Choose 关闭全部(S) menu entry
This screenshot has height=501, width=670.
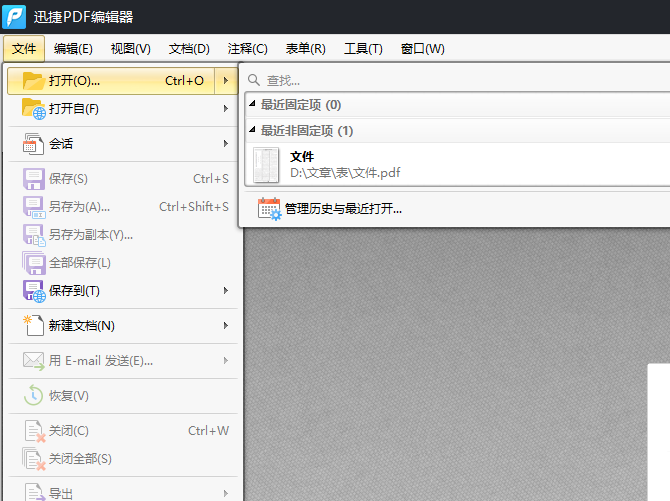[x=123, y=459]
